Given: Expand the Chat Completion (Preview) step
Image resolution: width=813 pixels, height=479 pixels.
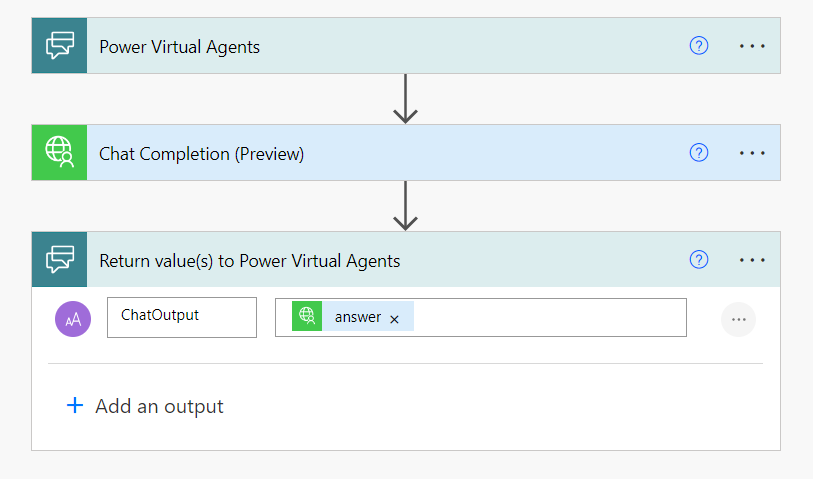Looking at the screenshot, I should (380, 153).
